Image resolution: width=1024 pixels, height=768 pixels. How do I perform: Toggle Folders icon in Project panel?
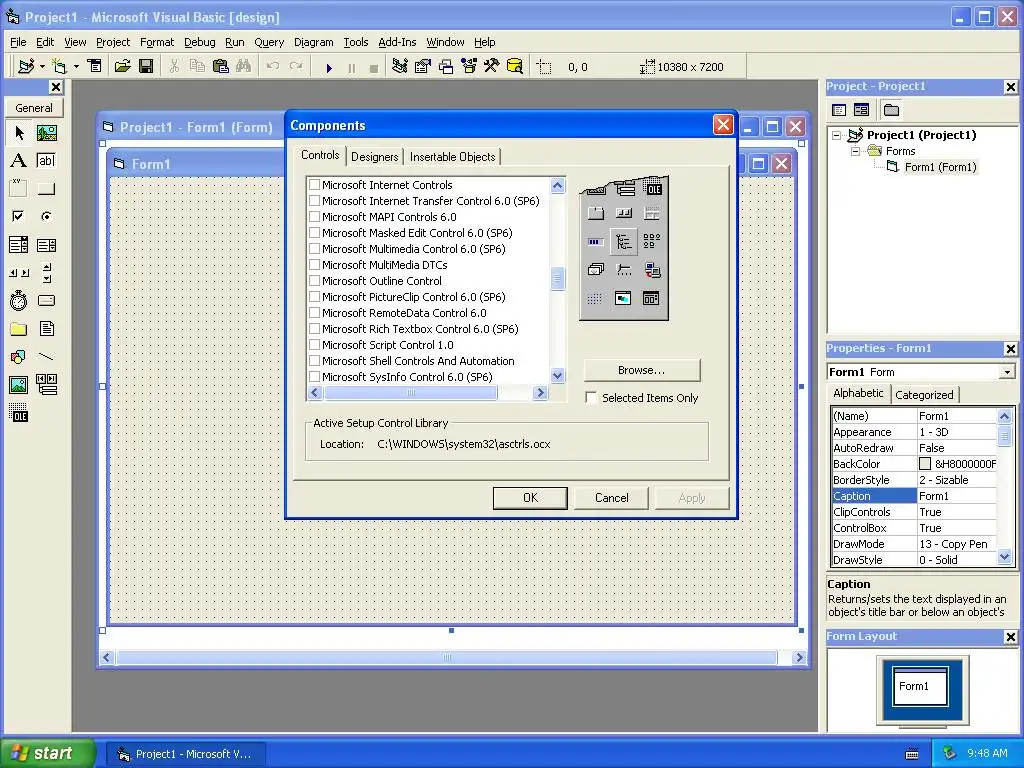[891, 110]
